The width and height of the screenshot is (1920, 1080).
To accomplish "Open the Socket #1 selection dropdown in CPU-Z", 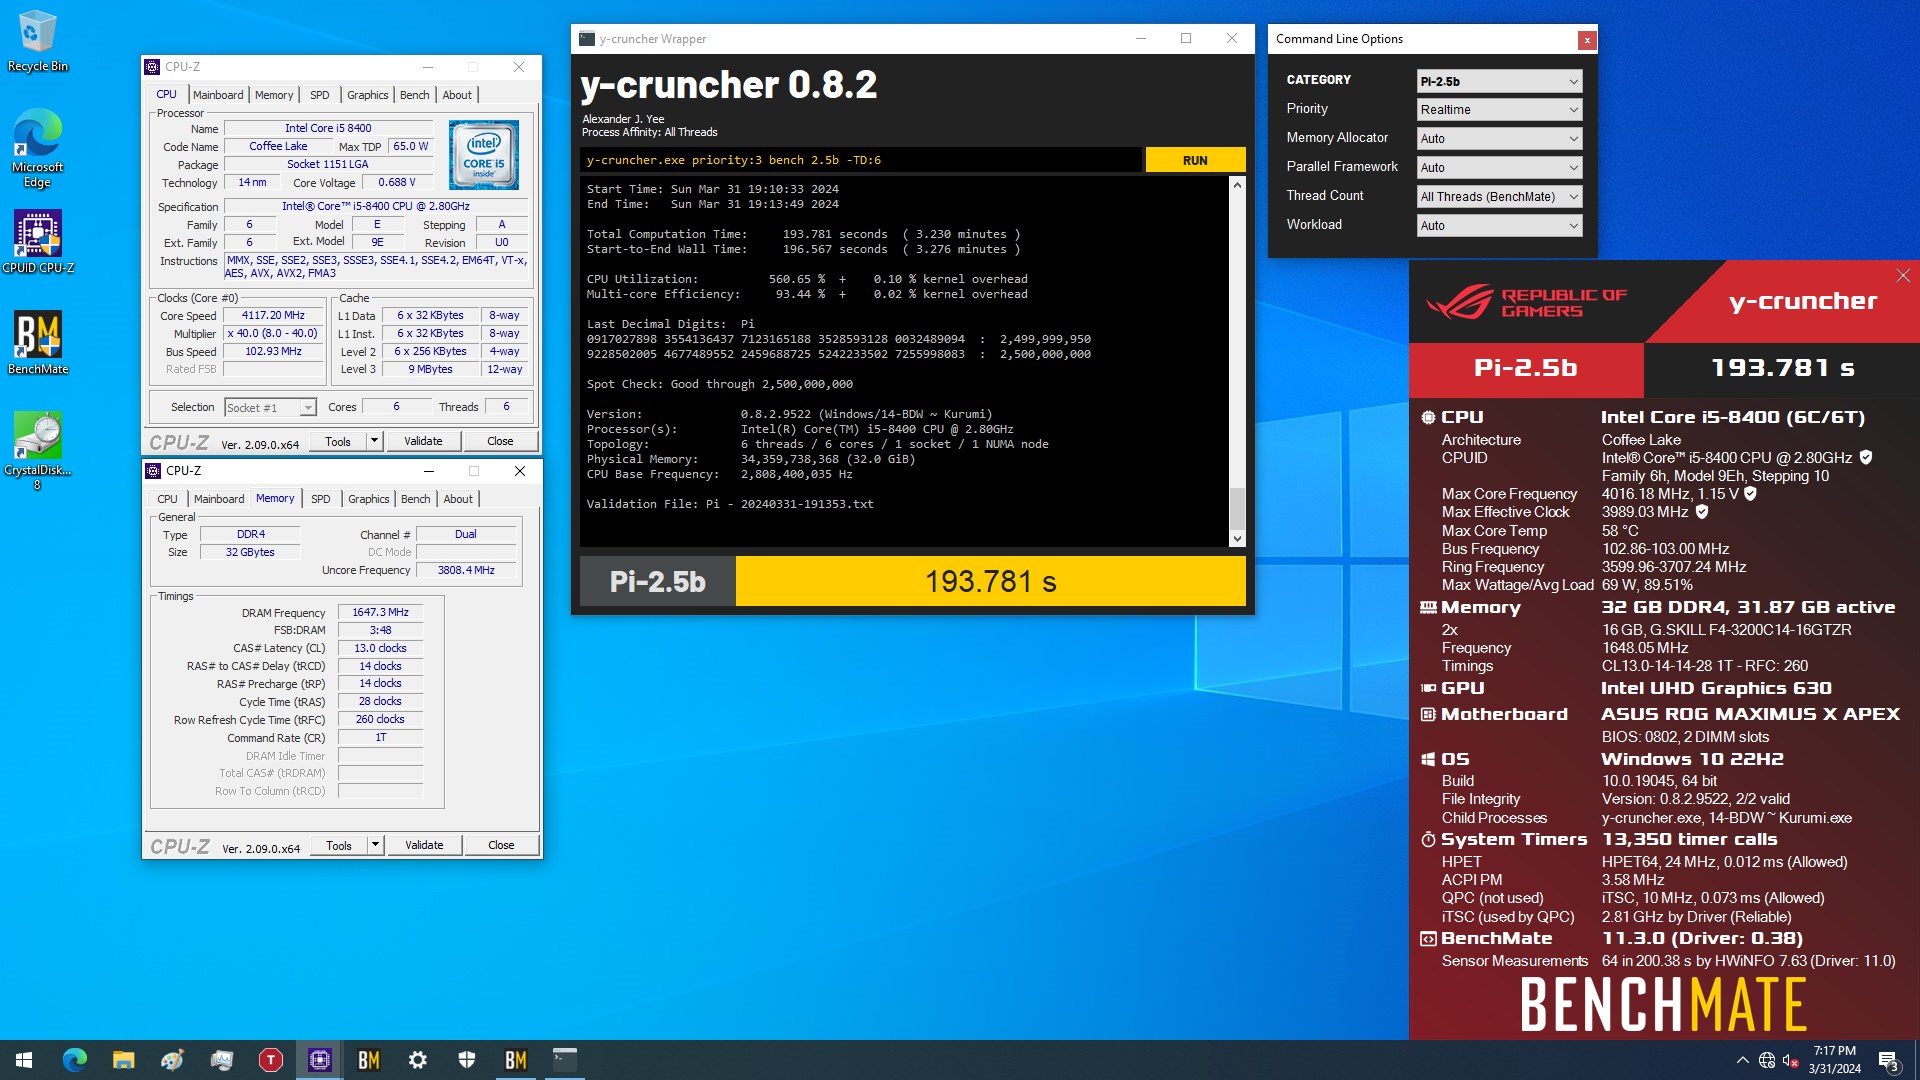I will 270,408.
